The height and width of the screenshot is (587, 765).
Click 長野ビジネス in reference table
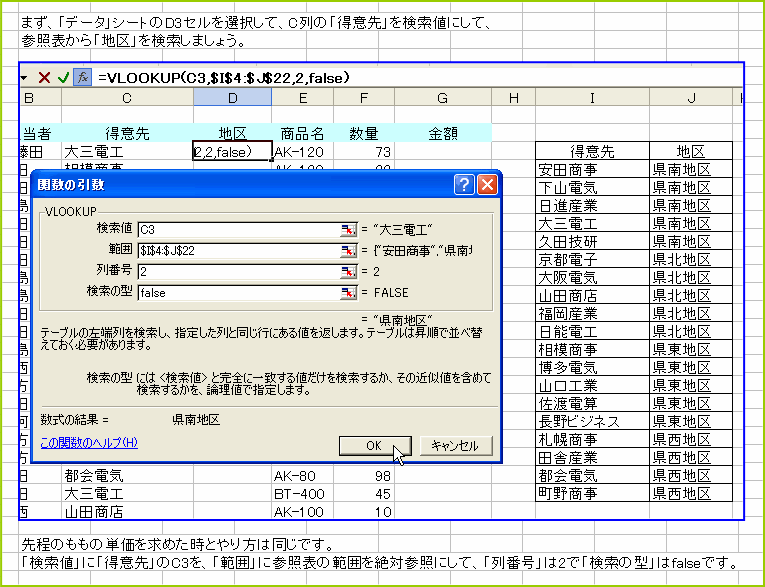point(592,421)
